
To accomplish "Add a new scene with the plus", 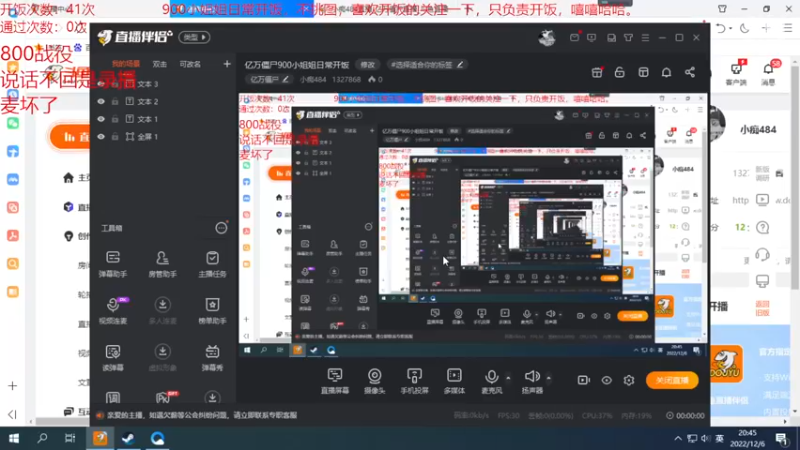I will (x=227, y=64).
